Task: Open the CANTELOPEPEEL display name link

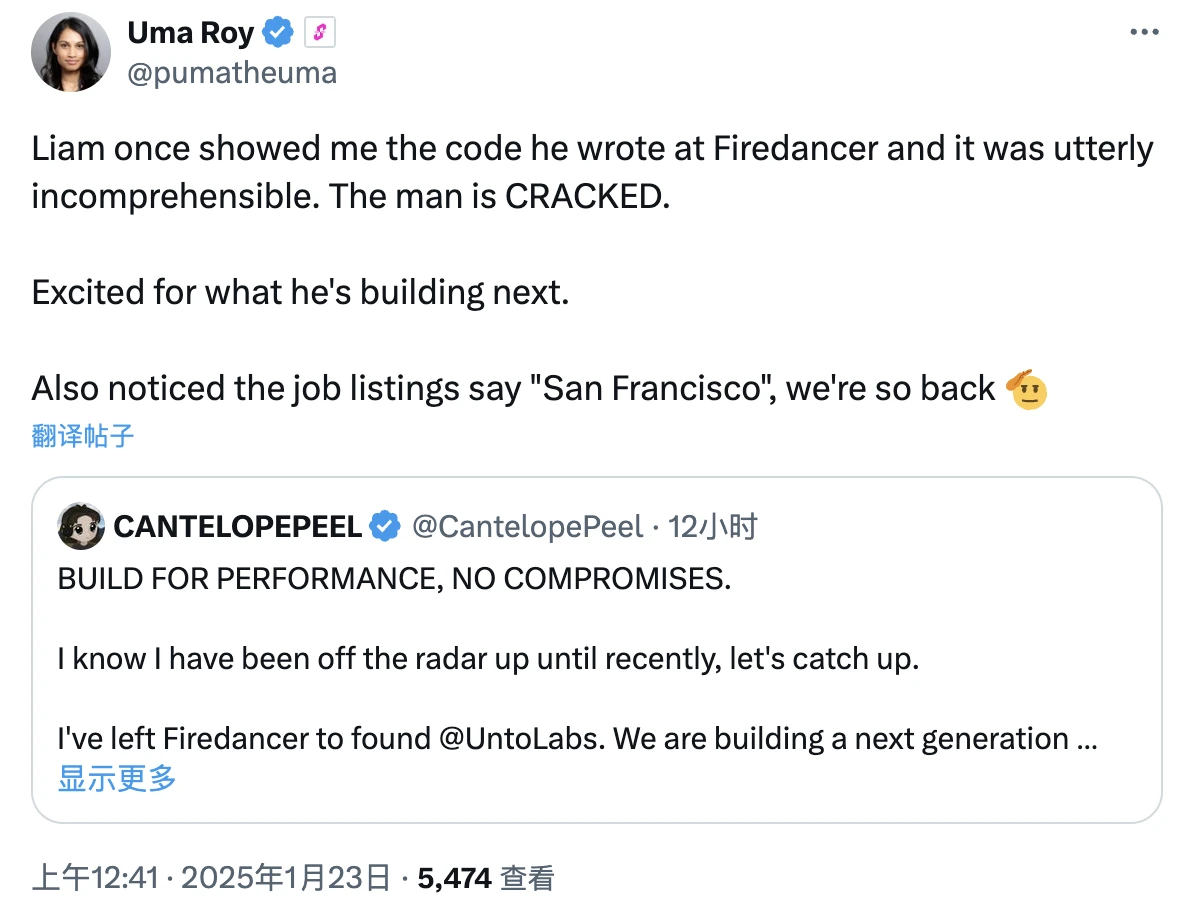Action: (238, 526)
